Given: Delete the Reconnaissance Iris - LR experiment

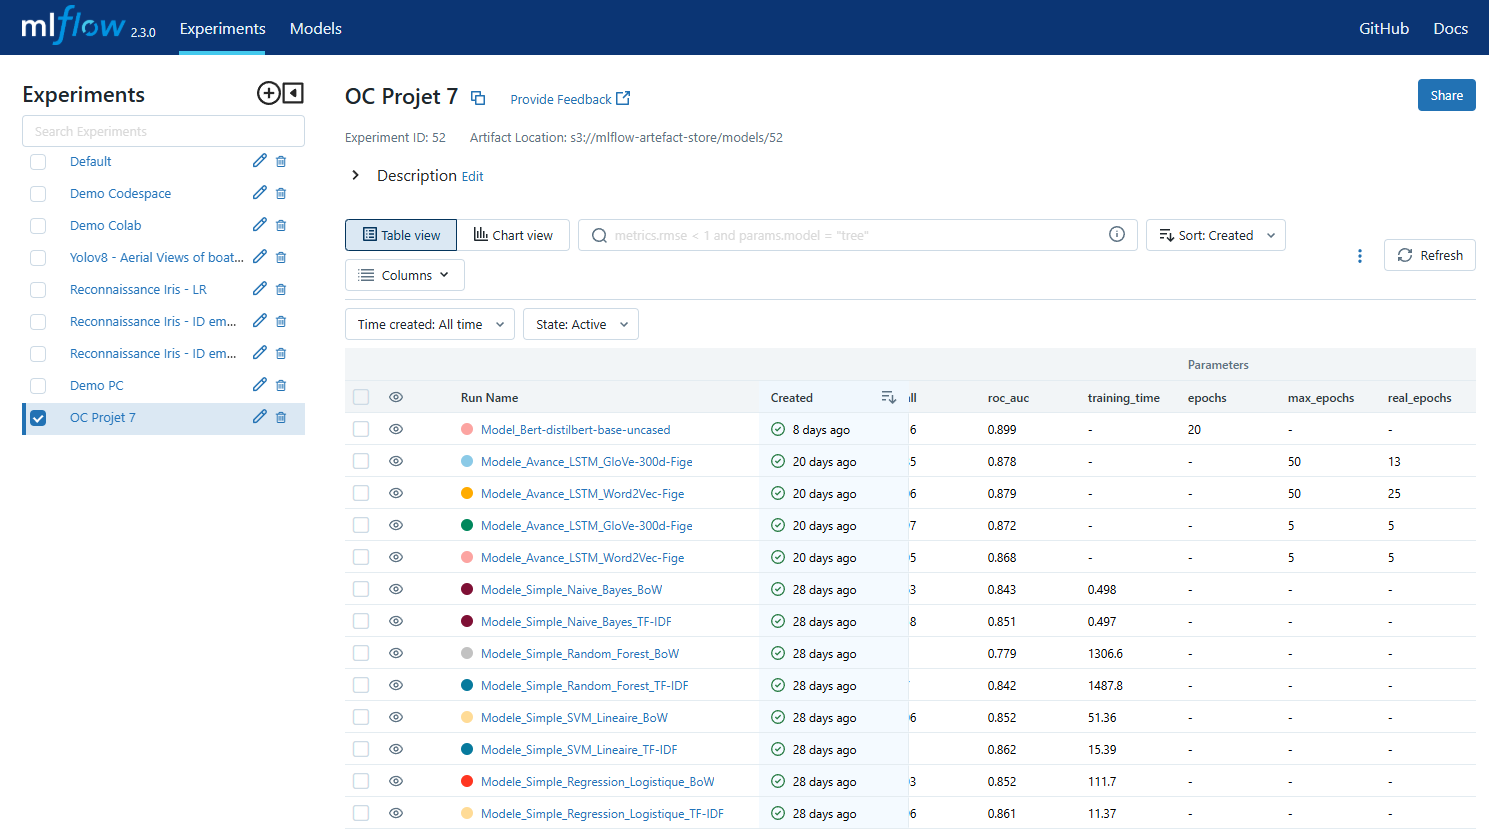Looking at the screenshot, I should click(x=281, y=289).
